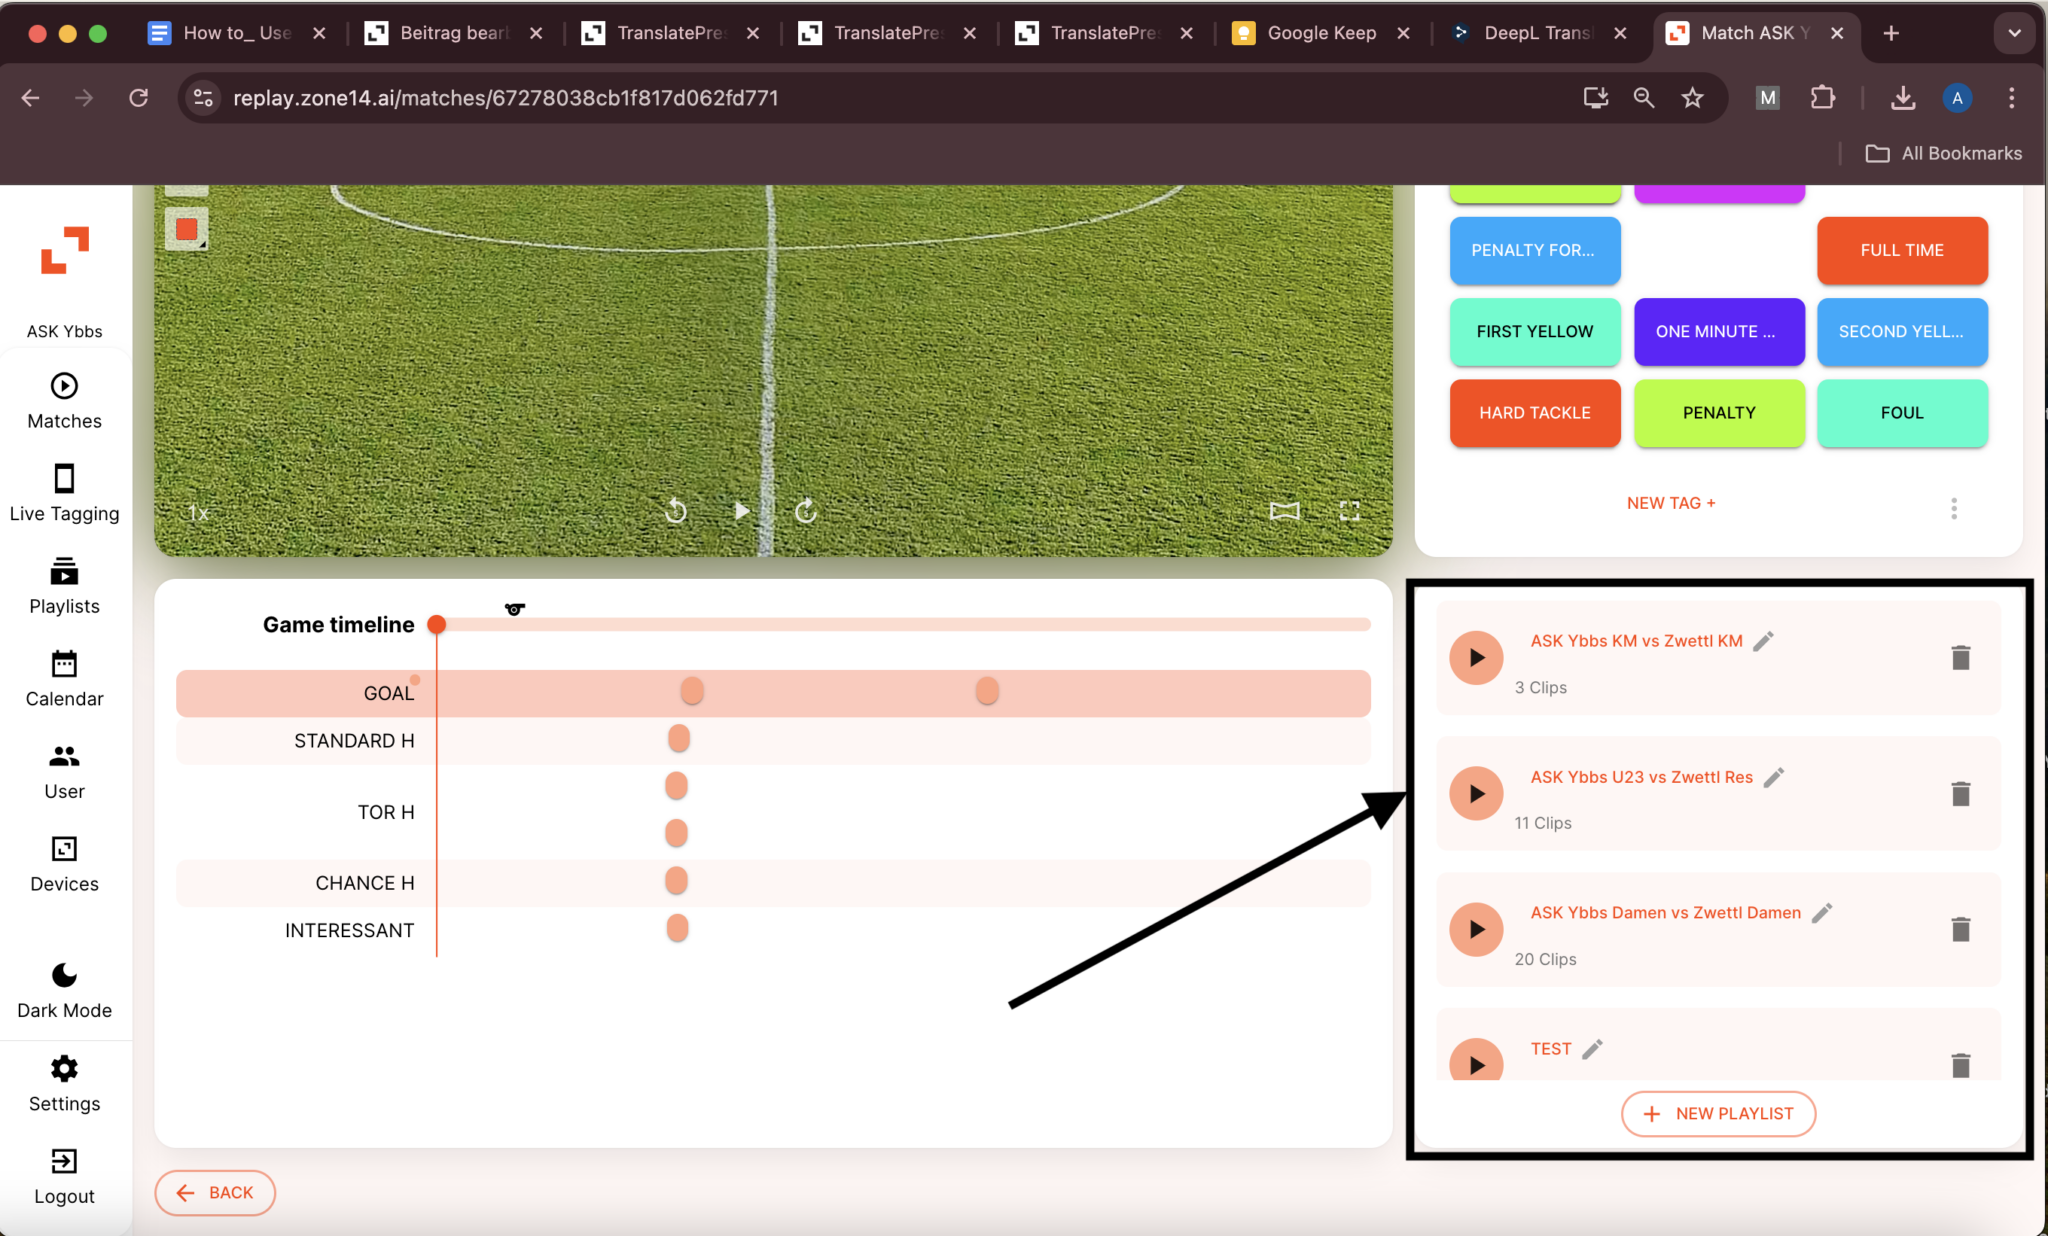
Task: Click the ASK Ybbs logo
Action: tap(63, 252)
